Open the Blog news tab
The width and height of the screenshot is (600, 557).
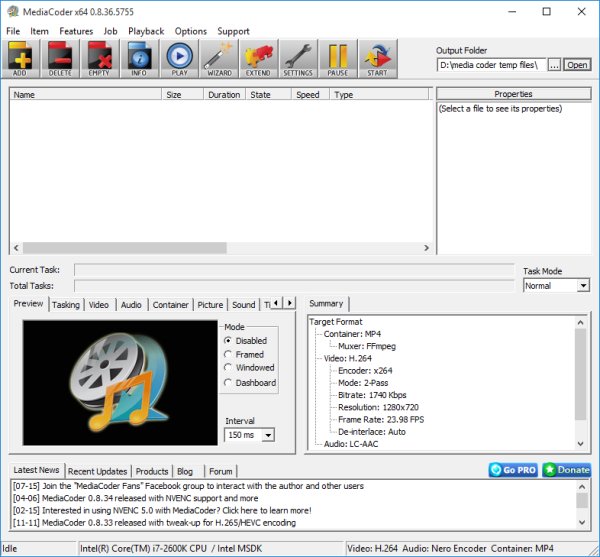185,471
